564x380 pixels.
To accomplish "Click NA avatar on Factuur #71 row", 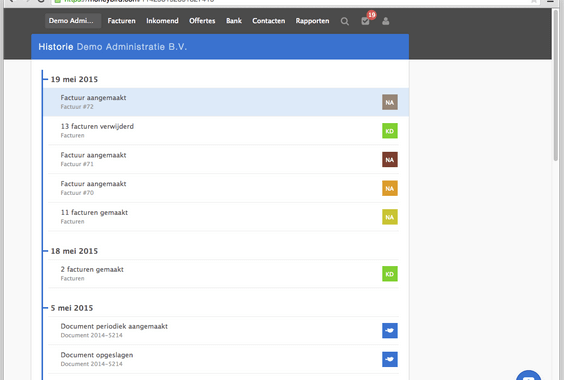I will [390, 160].
